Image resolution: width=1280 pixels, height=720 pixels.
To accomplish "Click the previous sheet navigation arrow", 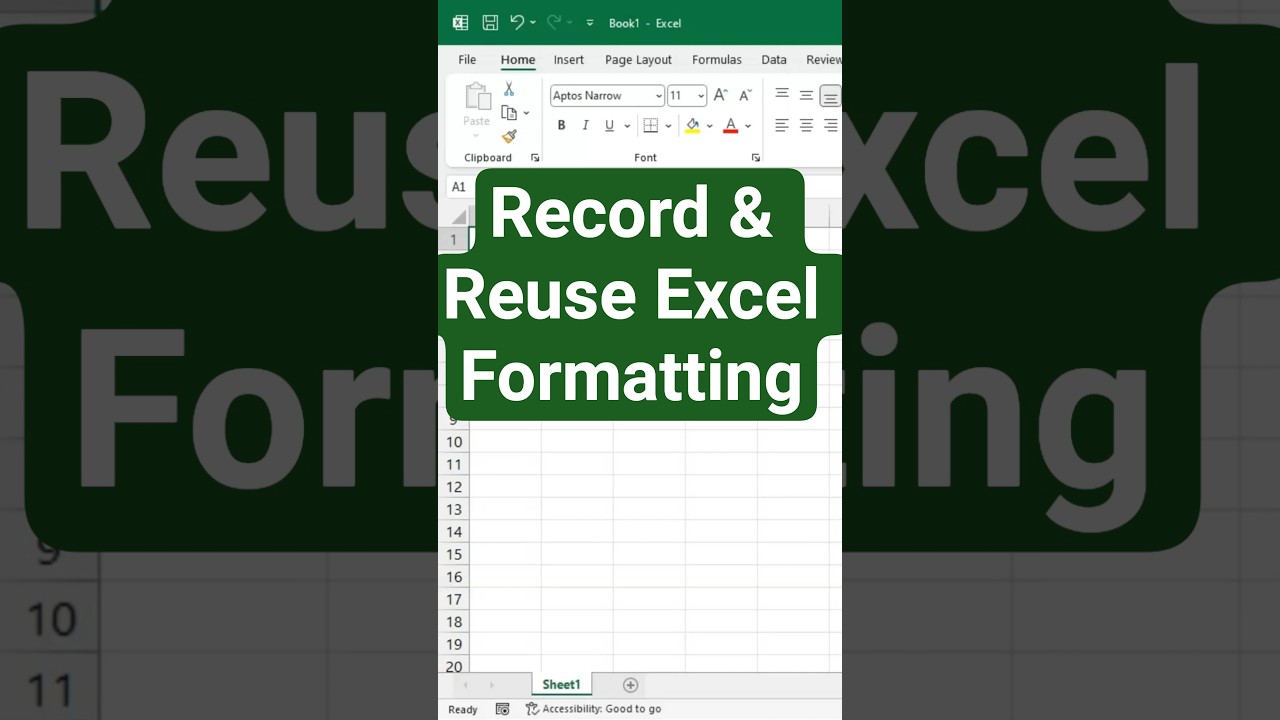I will [465, 685].
